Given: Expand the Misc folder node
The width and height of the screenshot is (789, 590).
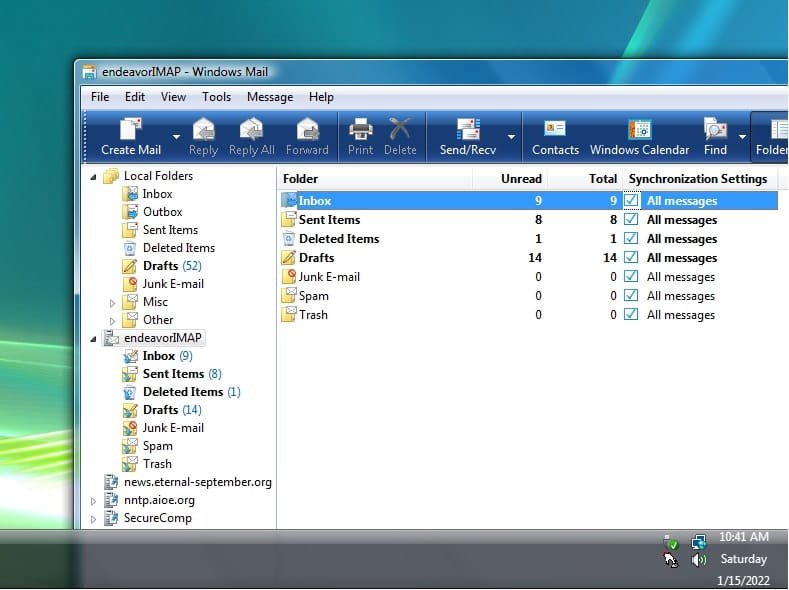Looking at the screenshot, I should click(x=112, y=303).
